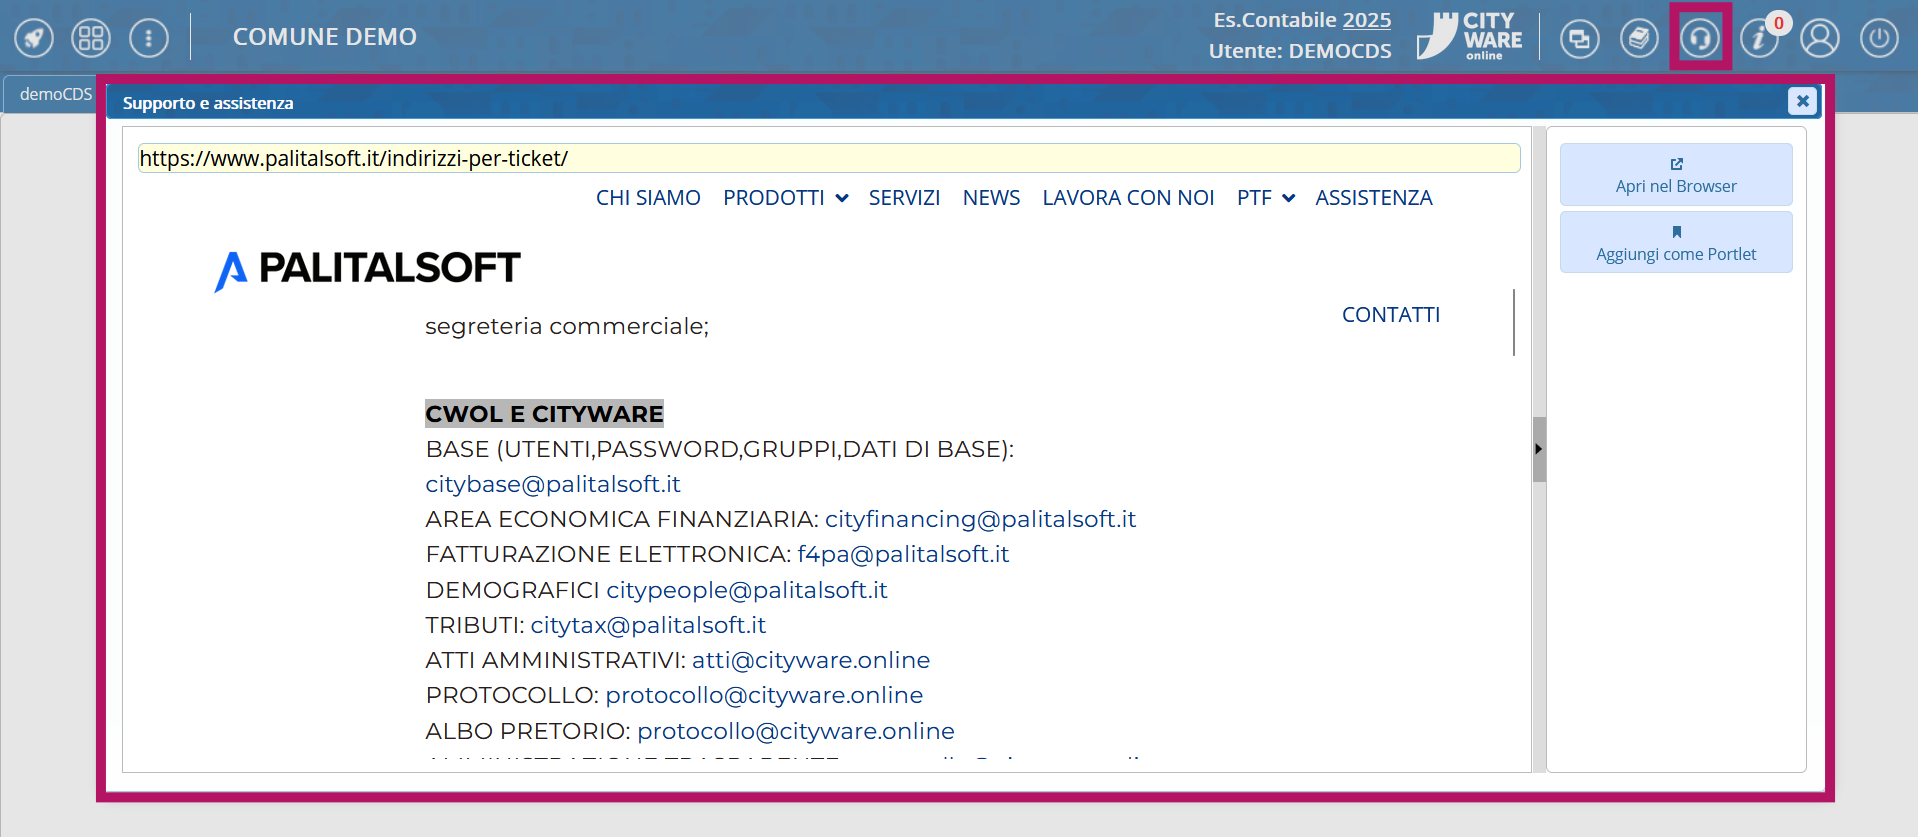Expand the PTF dropdown menu
Image resolution: width=1918 pixels, height=837 pixels.
1265,198
